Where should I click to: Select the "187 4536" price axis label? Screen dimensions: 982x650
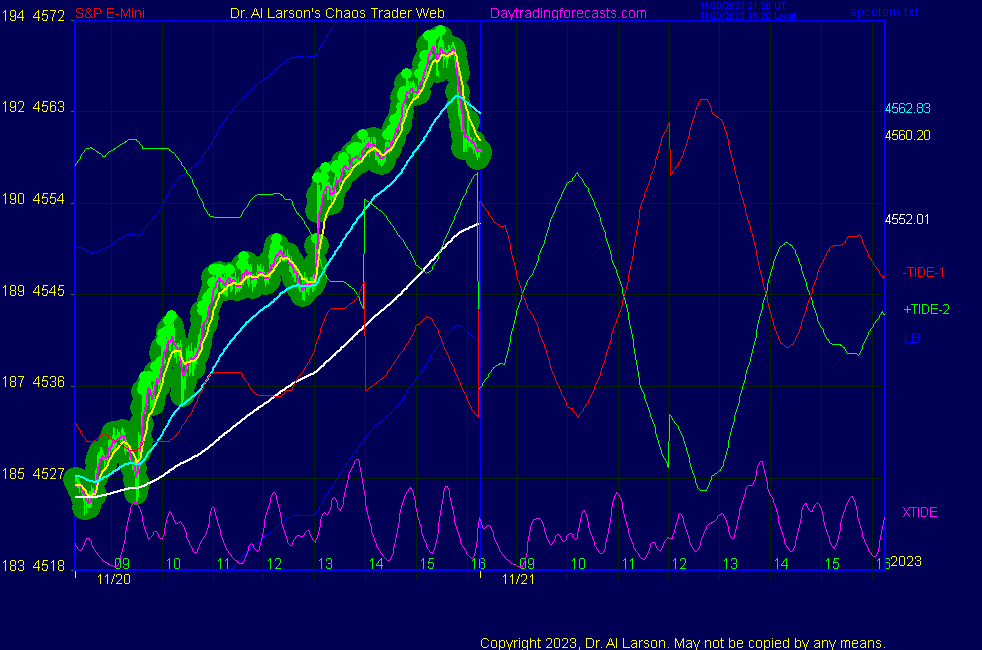[x=33, y=382]
